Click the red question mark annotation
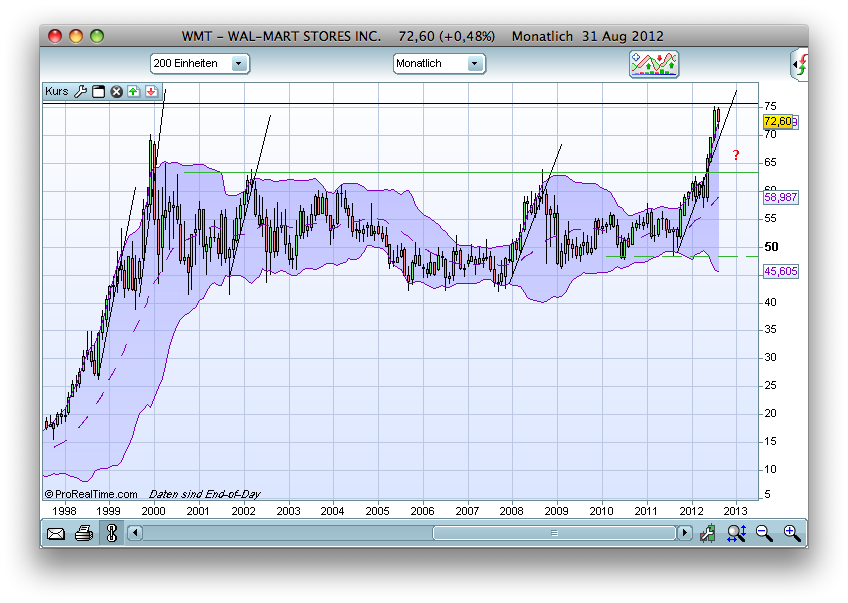 [x=736, y=156]
